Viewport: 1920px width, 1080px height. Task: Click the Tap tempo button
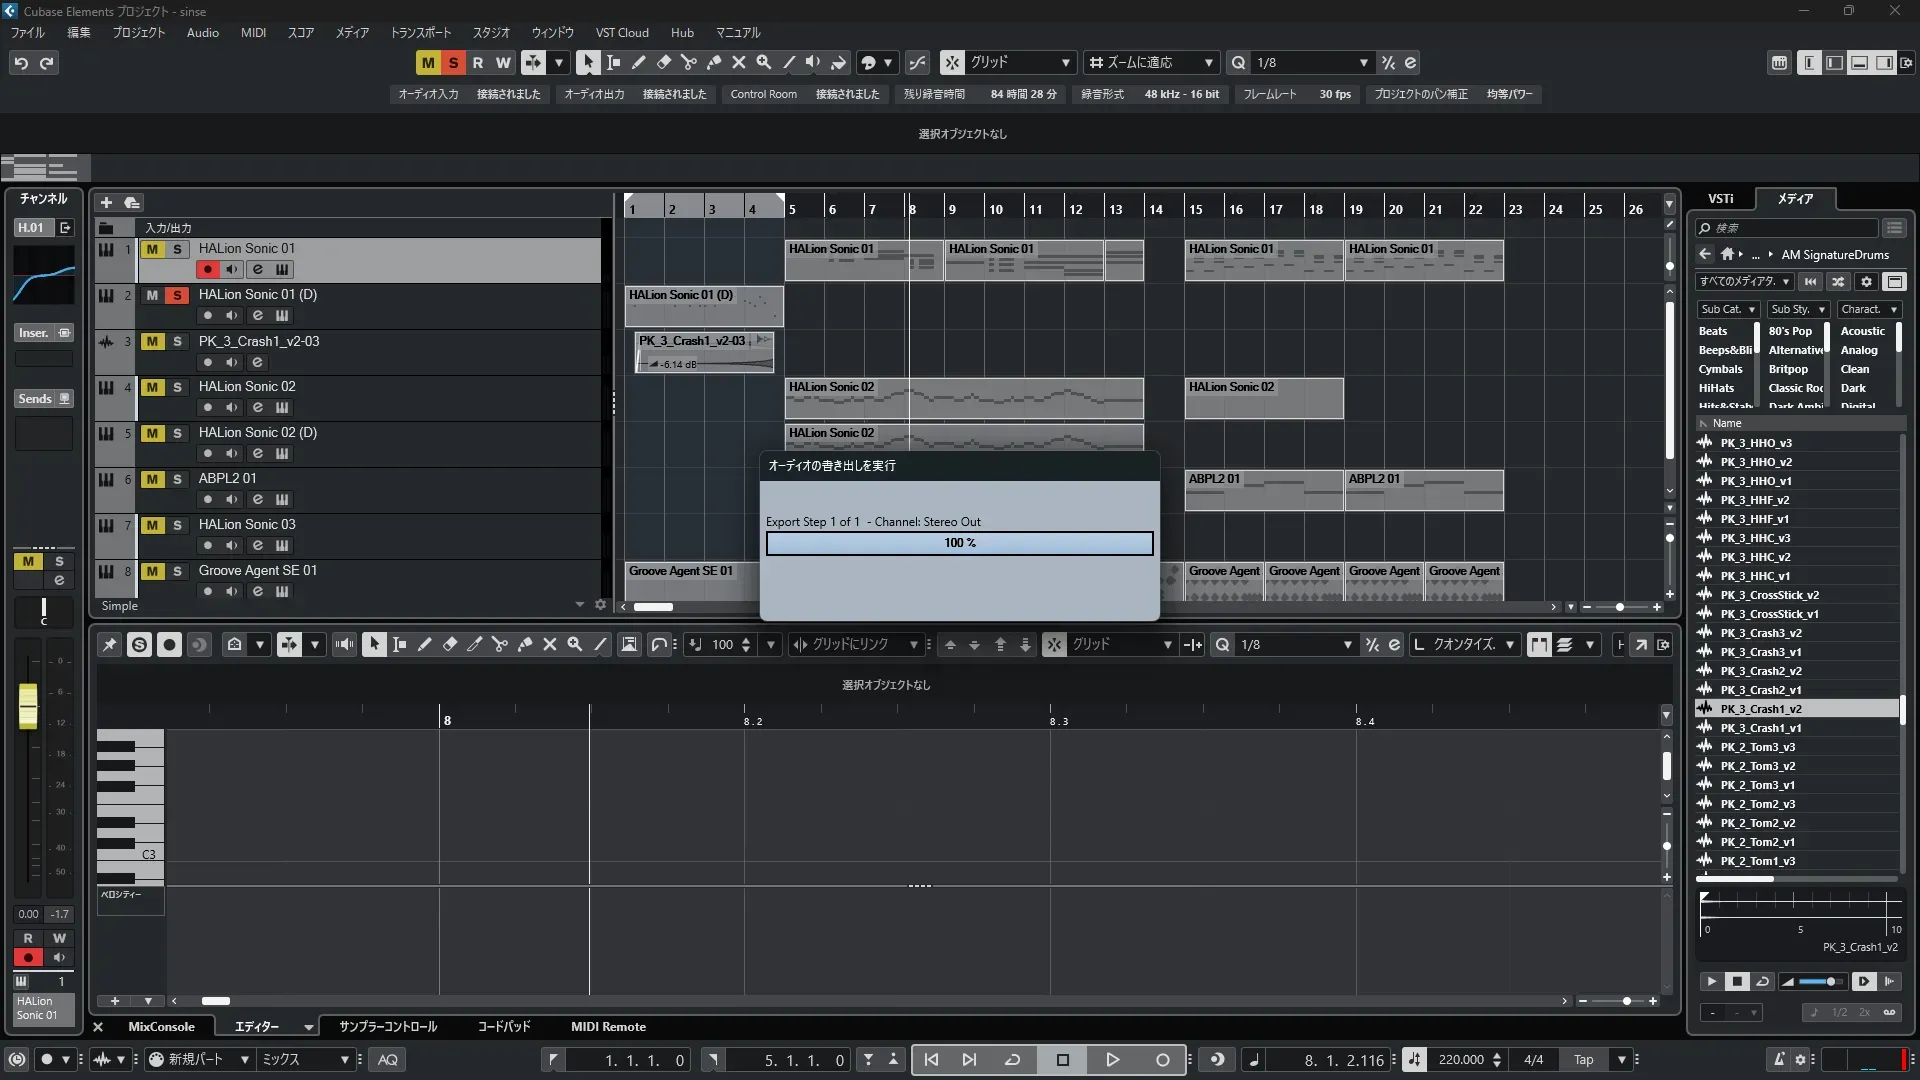pyautogui.click(x=1583, y=1060)
